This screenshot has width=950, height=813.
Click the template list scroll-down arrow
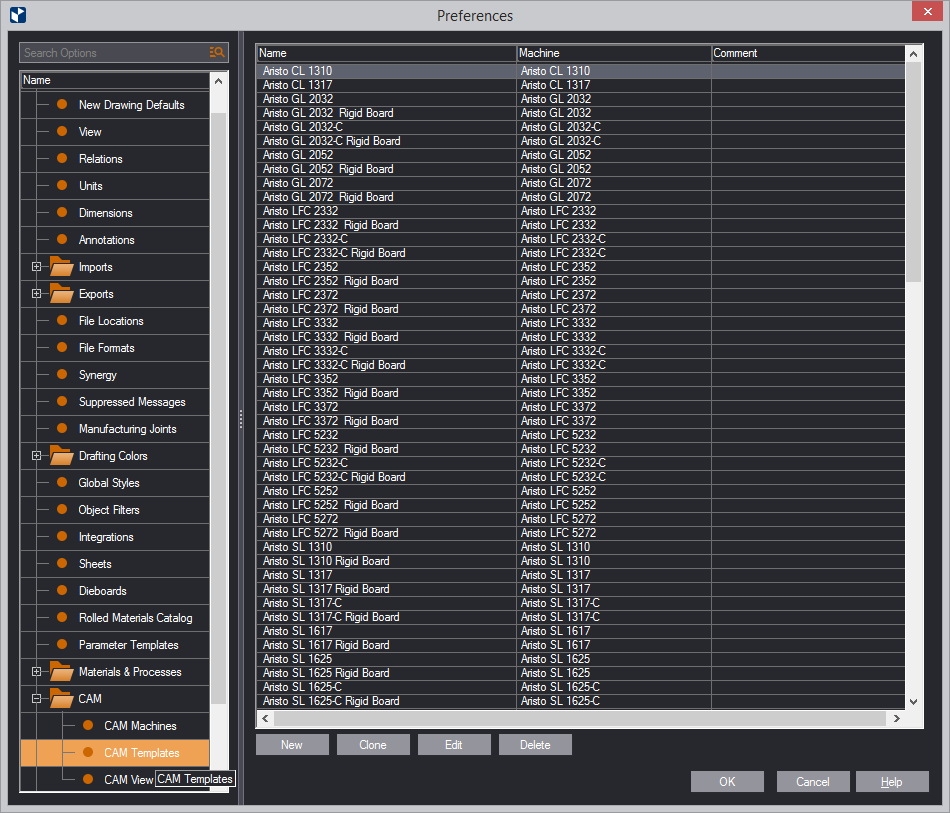914,702
